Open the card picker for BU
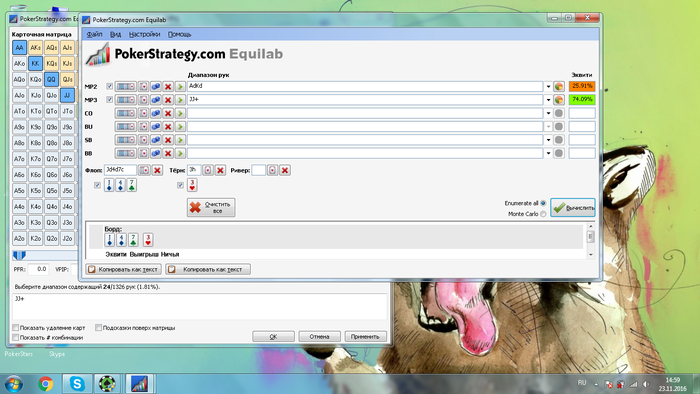700x394 pixels. (143, 127)
